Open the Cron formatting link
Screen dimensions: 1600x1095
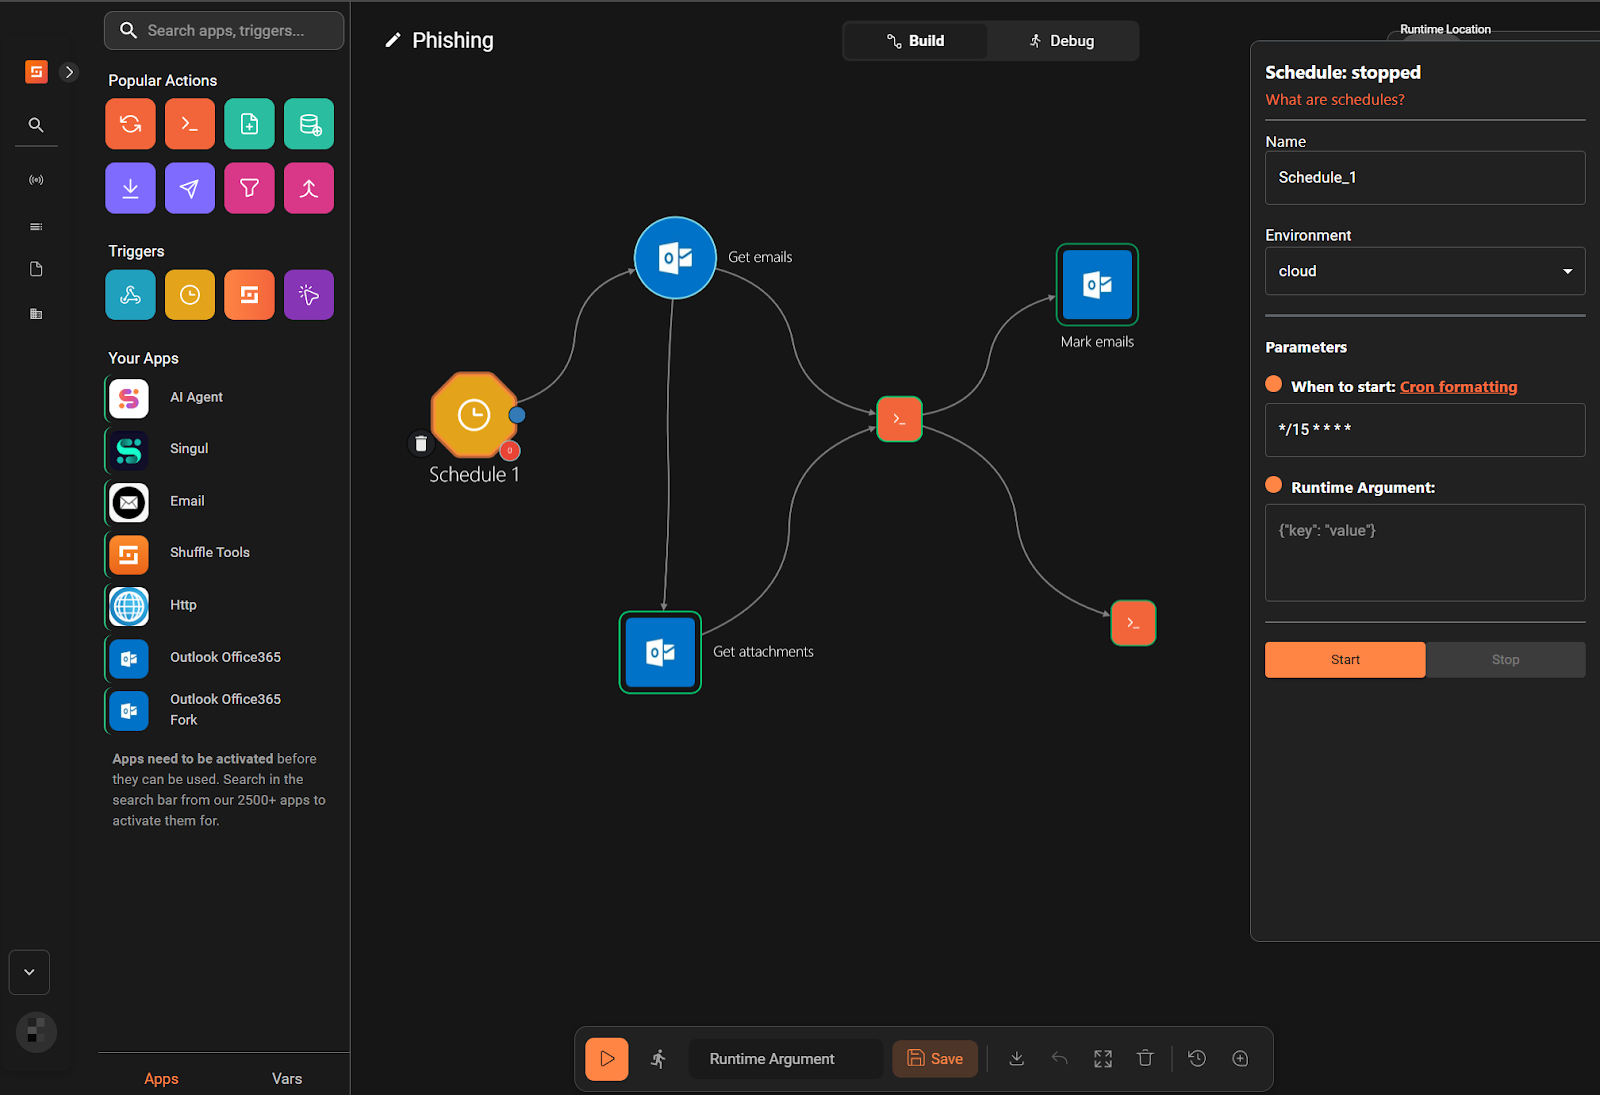[x=1458, y=386]
